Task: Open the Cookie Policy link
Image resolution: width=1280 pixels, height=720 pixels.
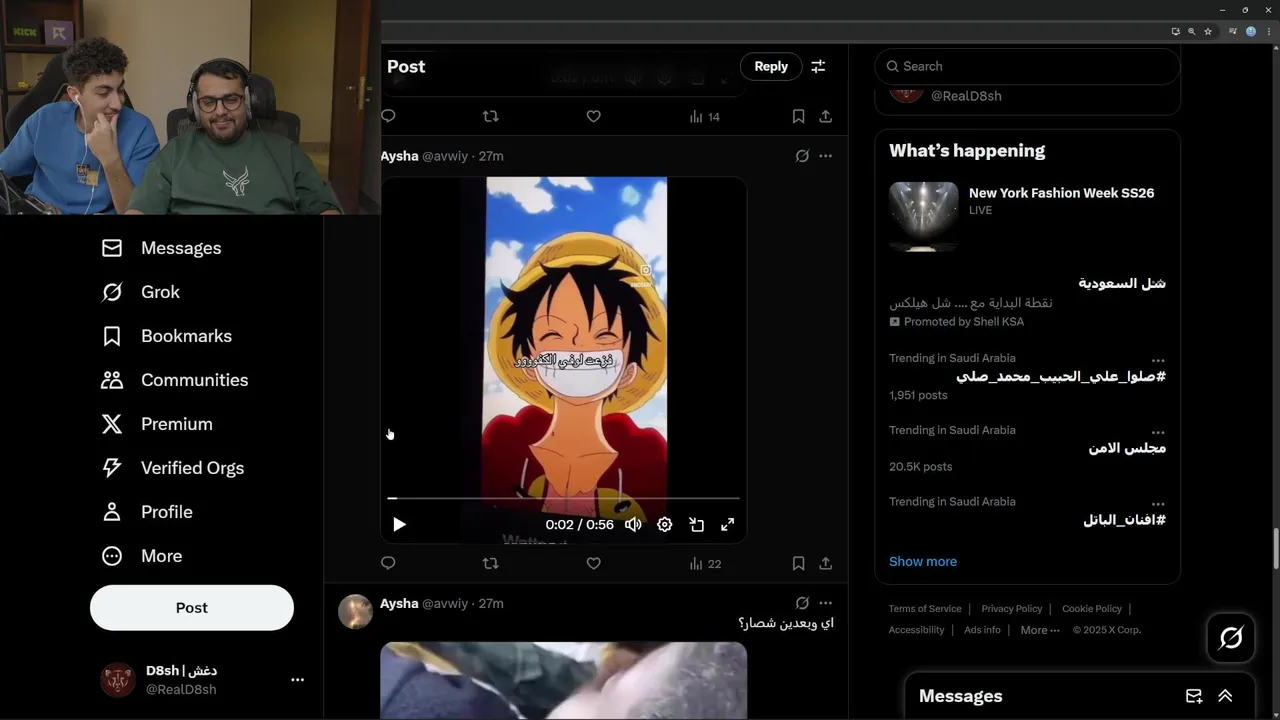Action: point(1091,608)
